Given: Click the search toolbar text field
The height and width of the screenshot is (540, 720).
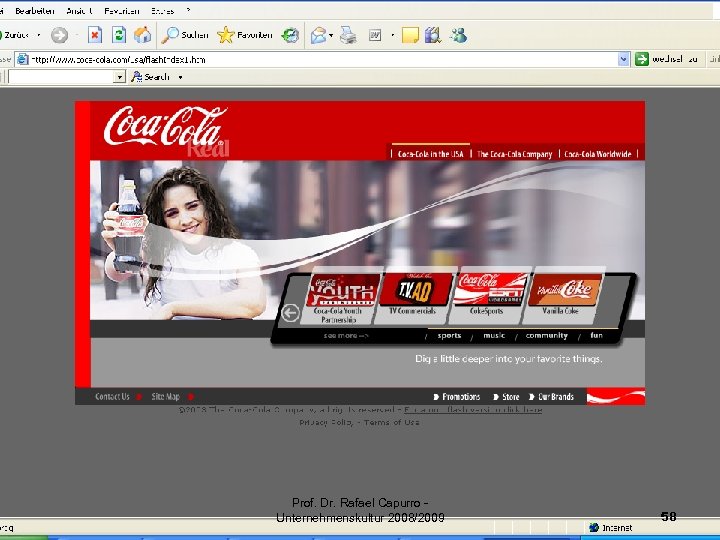Looking at the screenshot, I should tap(61, 77).
